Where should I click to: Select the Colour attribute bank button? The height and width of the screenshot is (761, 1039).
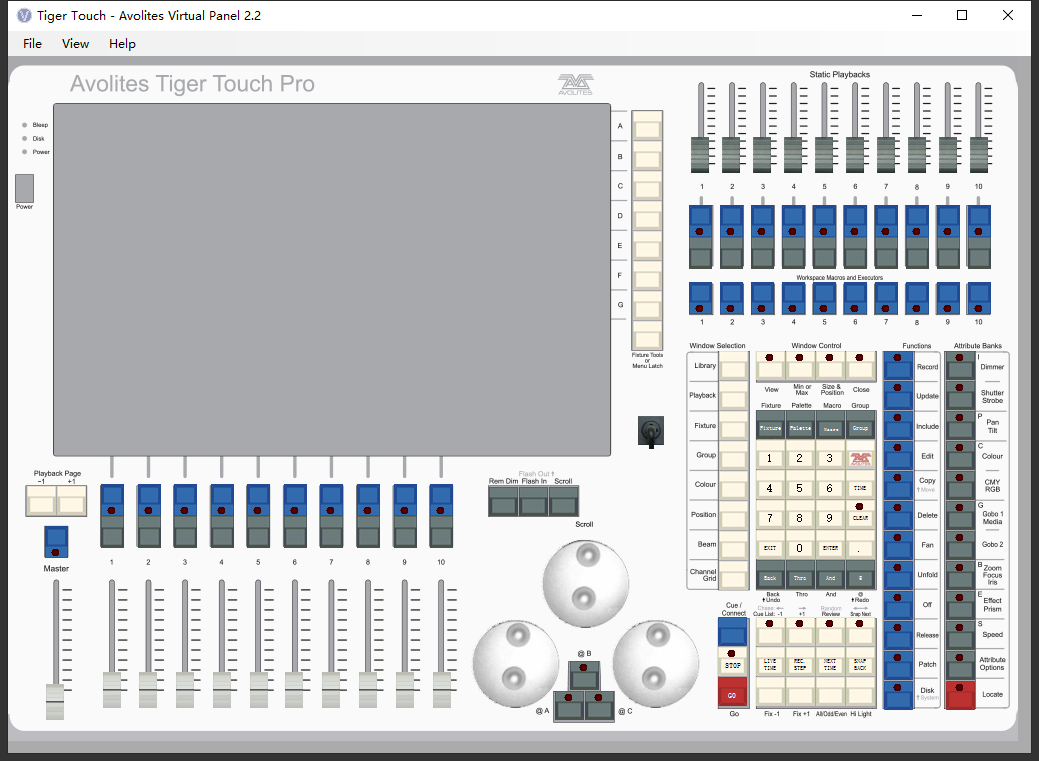point(959,455)
